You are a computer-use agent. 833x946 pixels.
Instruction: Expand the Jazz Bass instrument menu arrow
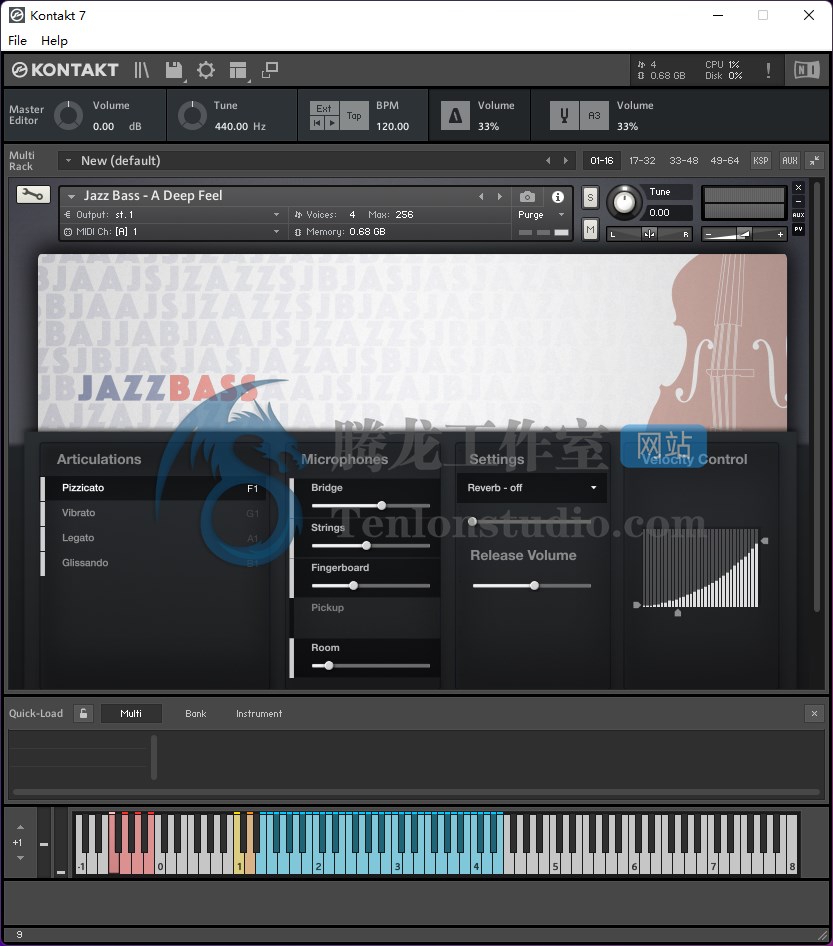point(71,196)
